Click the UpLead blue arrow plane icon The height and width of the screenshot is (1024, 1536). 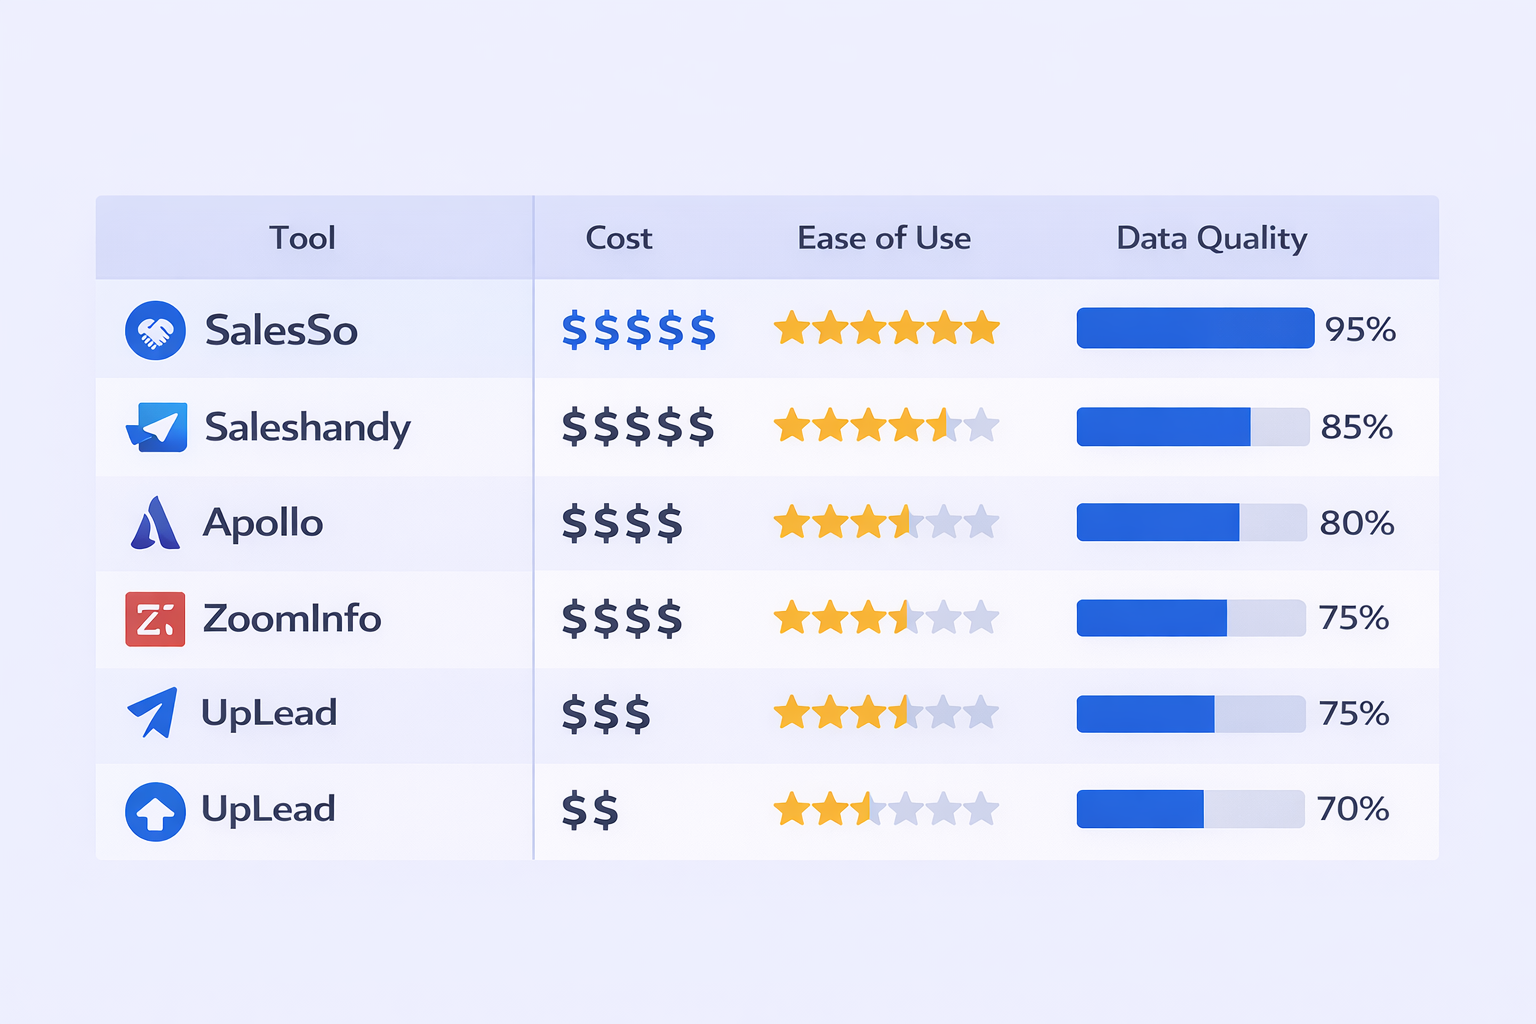153,713
